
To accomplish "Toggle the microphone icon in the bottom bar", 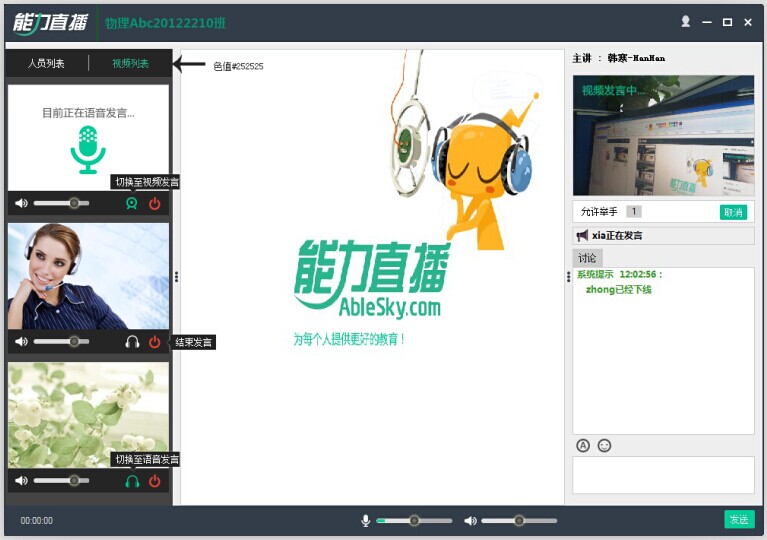I will tap(366, 520).
